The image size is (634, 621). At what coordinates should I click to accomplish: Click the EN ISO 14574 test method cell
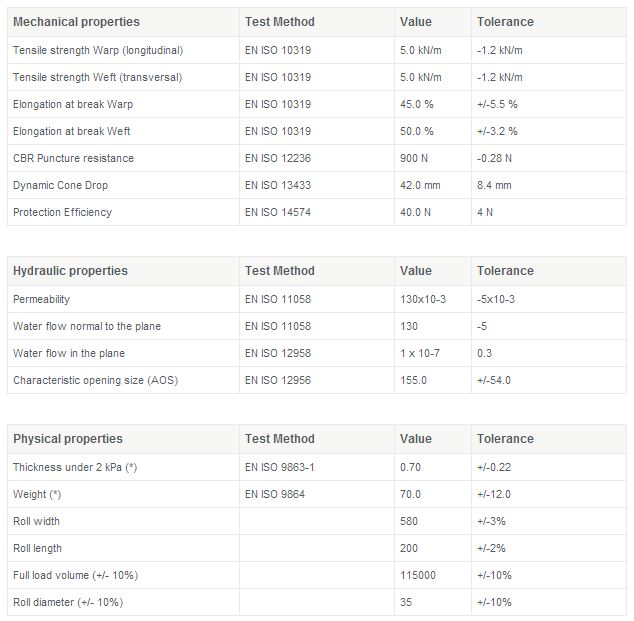[x=278, y=212]
